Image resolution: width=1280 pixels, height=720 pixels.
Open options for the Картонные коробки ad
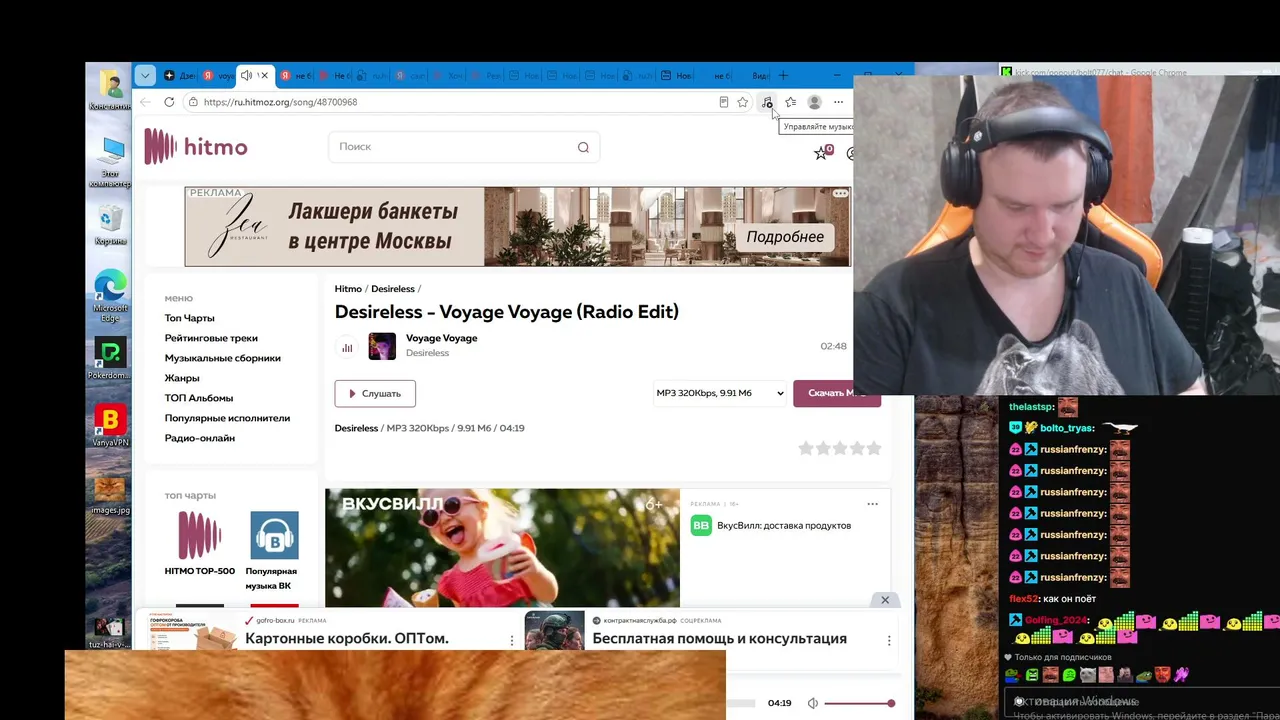tap(512, 640)
